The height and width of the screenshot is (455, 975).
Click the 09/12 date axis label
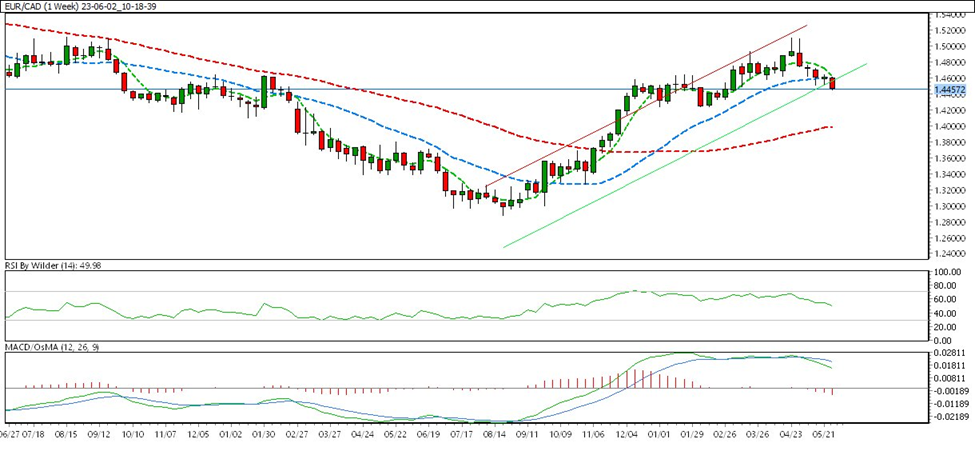tap(99, 433)
